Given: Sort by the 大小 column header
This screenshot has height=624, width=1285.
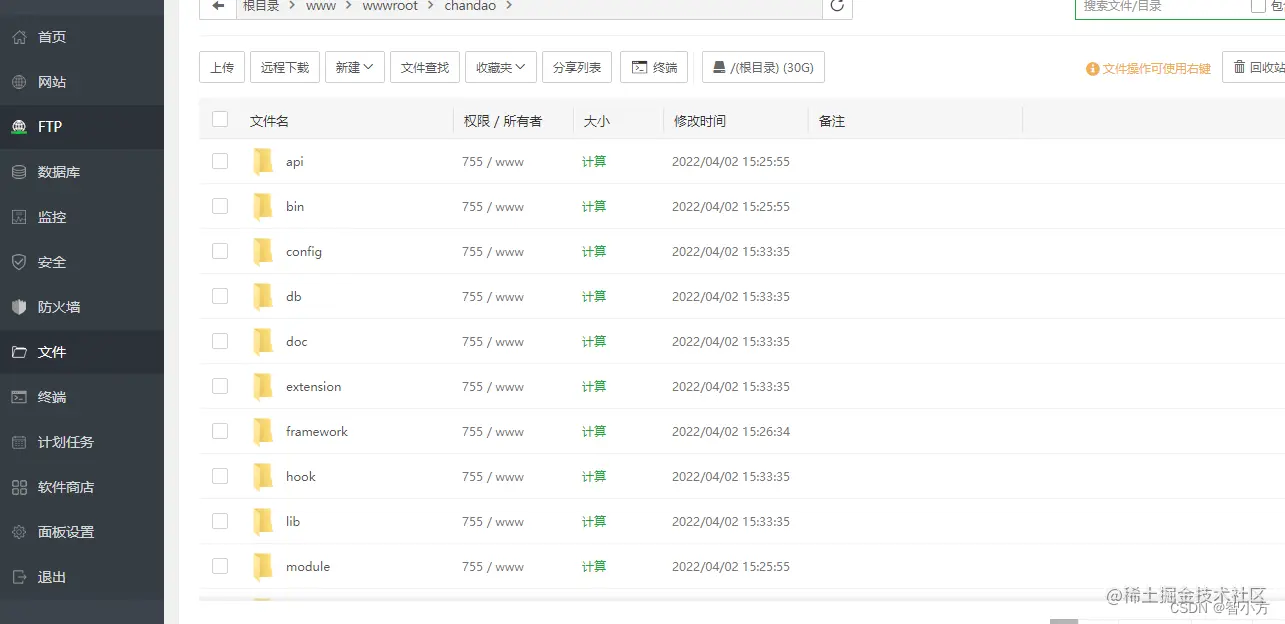Looking at the screenshot, I should tap(596, 121).
